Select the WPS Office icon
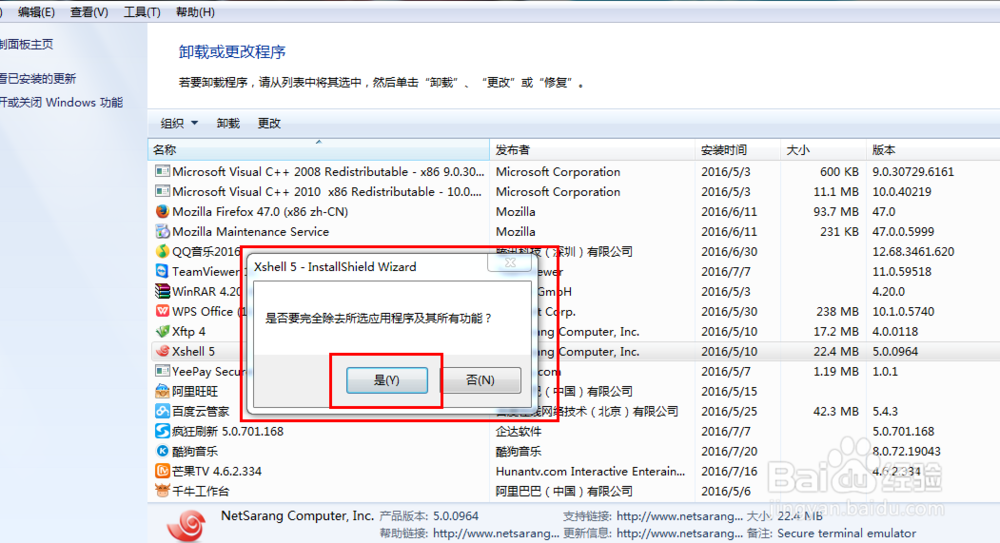1000x543 pixels. click(162, 311)
